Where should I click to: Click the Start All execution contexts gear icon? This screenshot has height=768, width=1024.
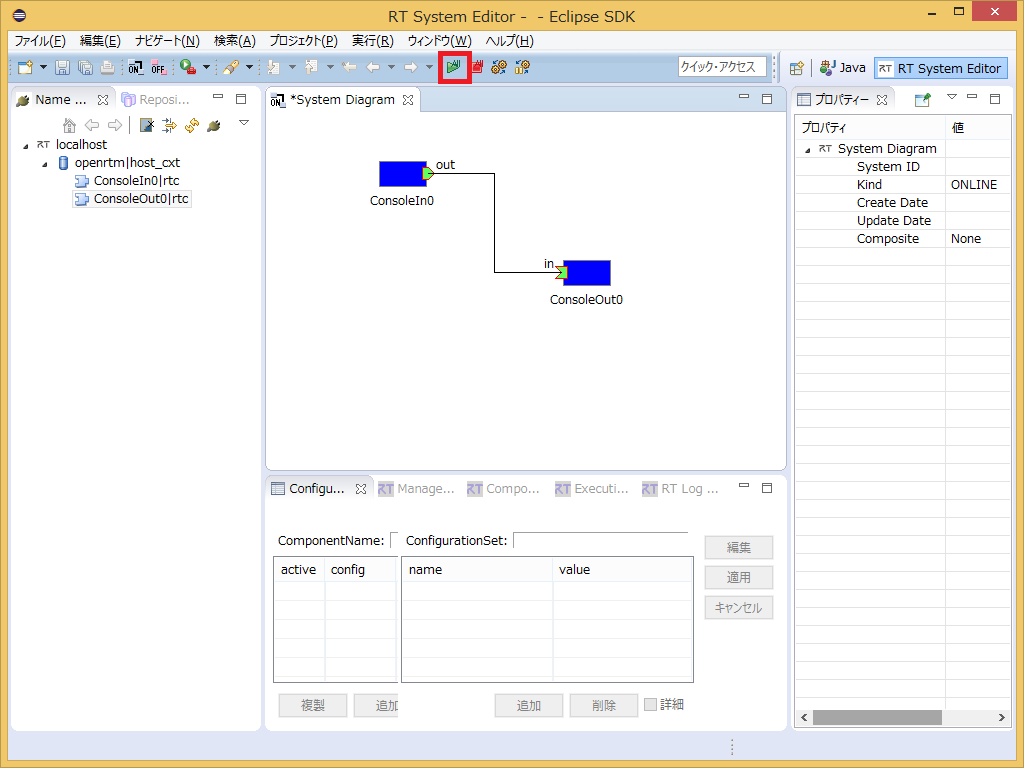(x=499, y=67)
